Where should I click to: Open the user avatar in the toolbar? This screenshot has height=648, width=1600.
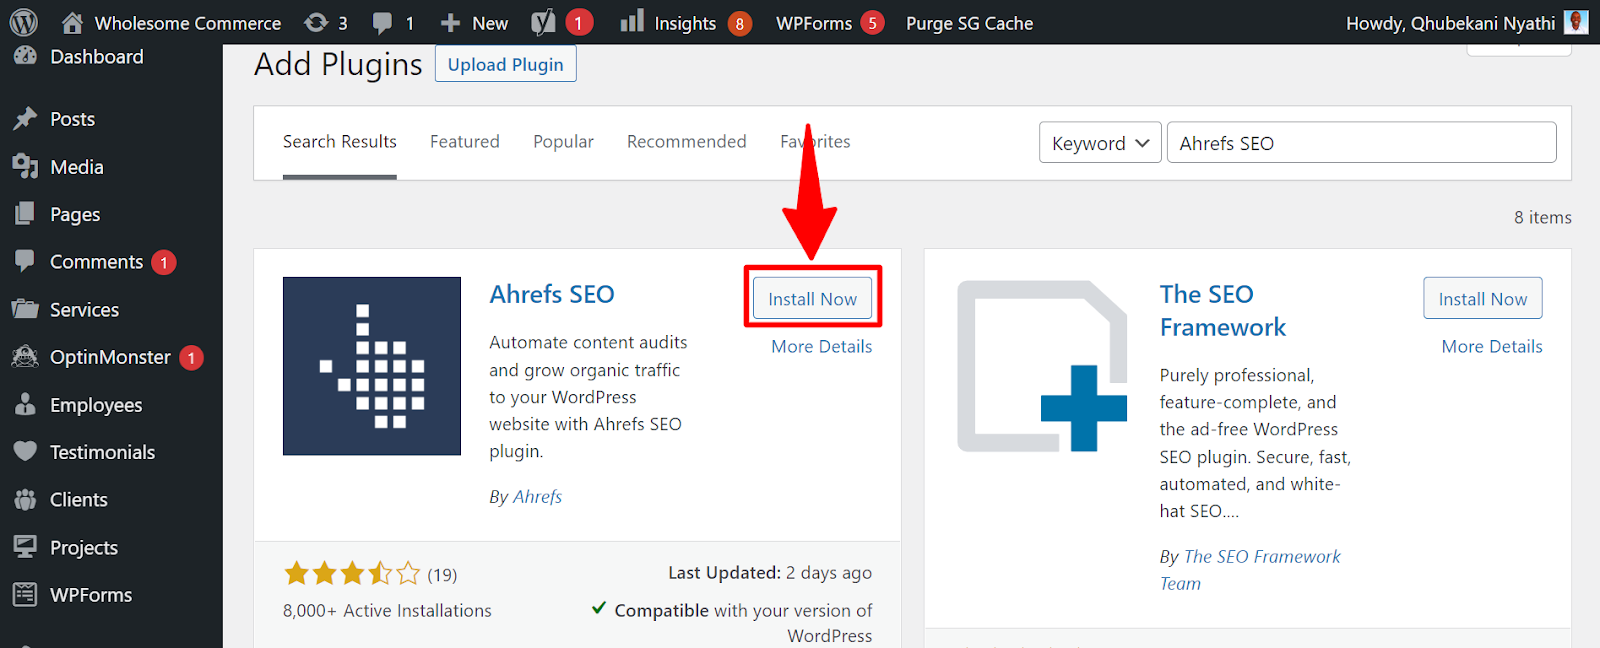tap(1577, 22)
